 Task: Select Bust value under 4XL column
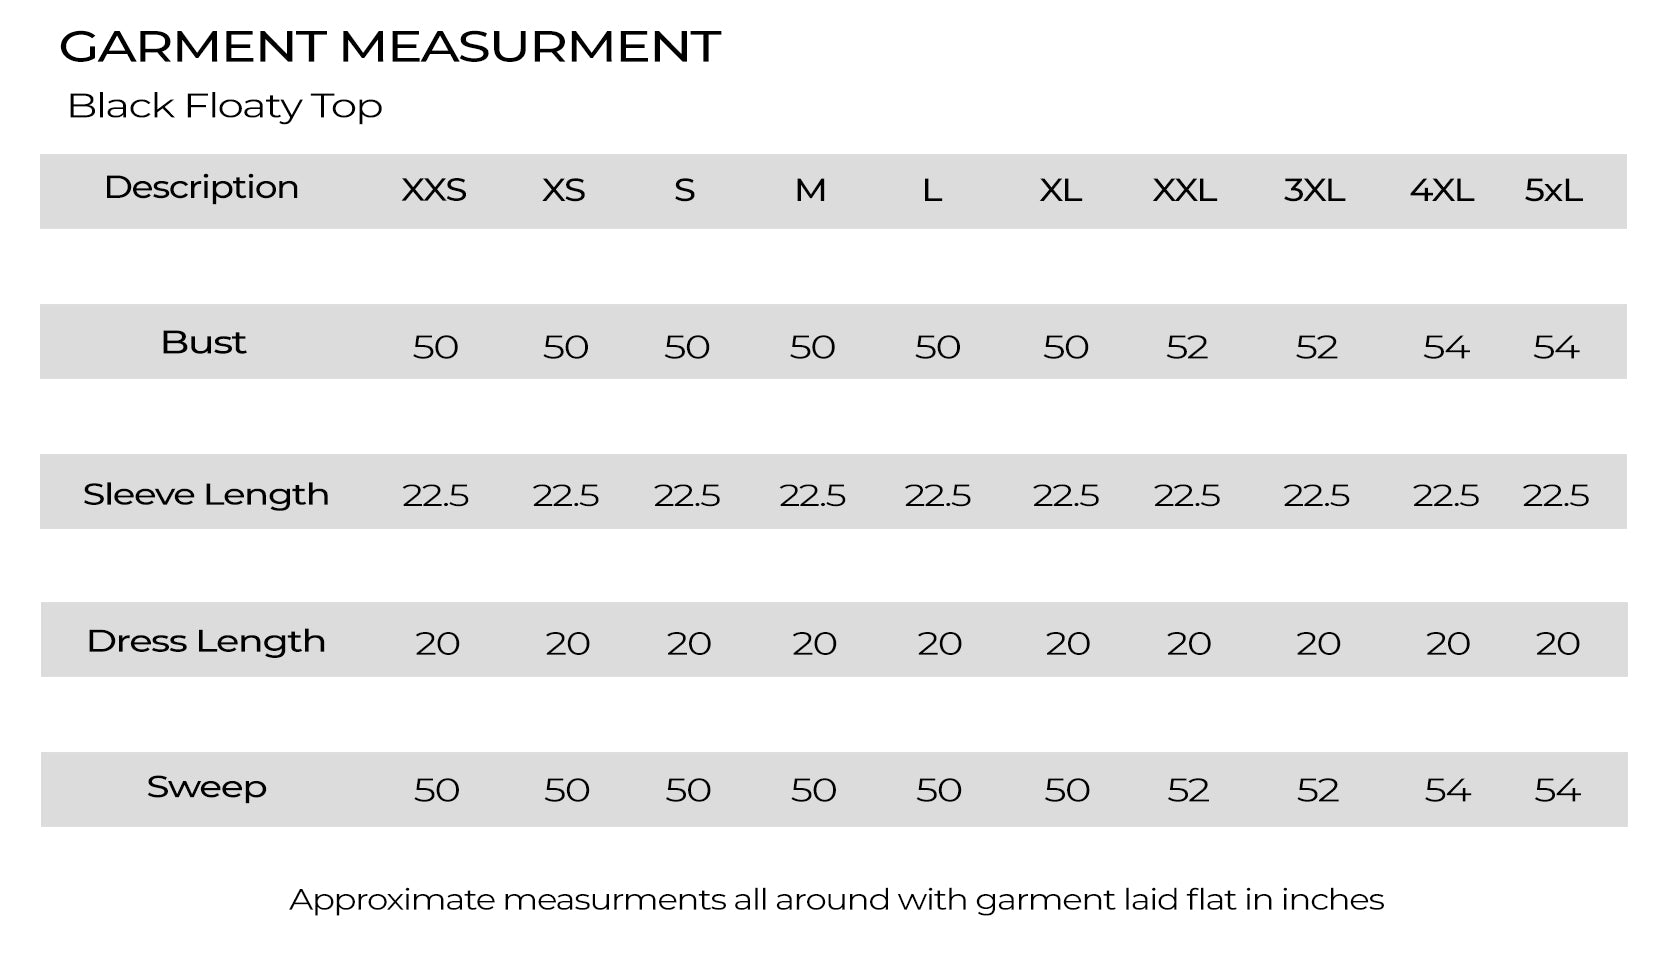(x=1446, y=347)
